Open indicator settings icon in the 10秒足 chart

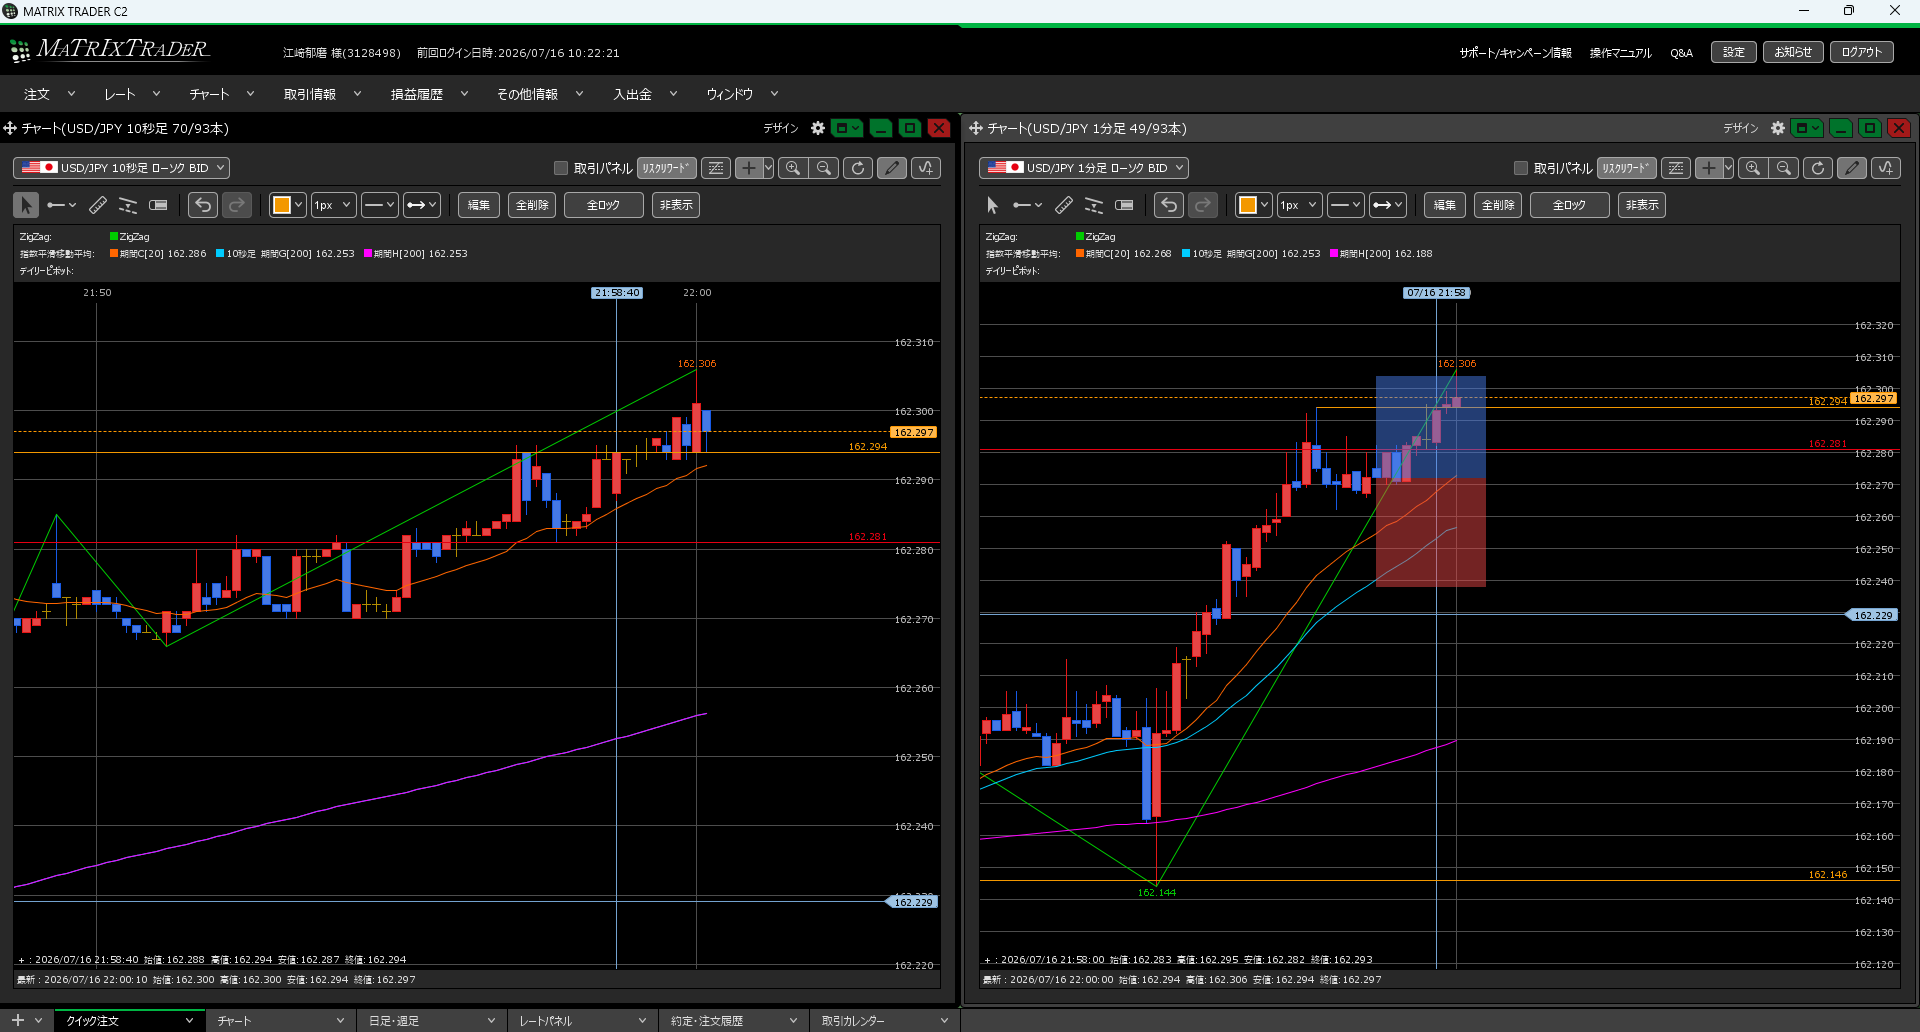[926, 168]
